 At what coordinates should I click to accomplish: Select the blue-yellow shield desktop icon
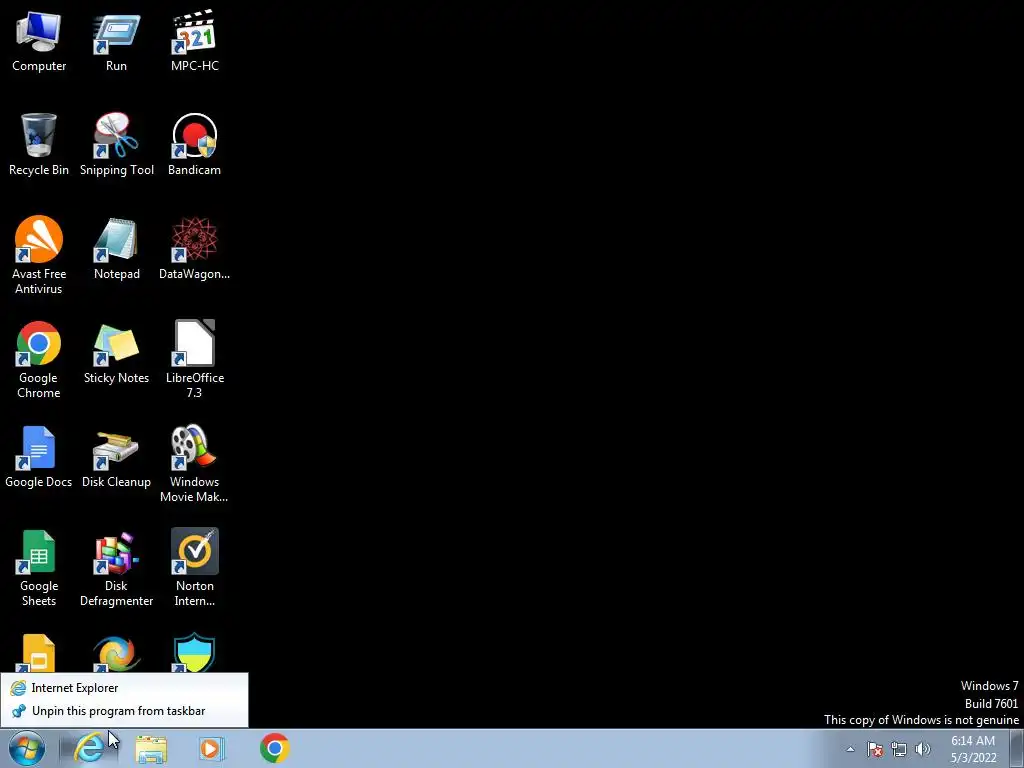(x=194, y=652)
